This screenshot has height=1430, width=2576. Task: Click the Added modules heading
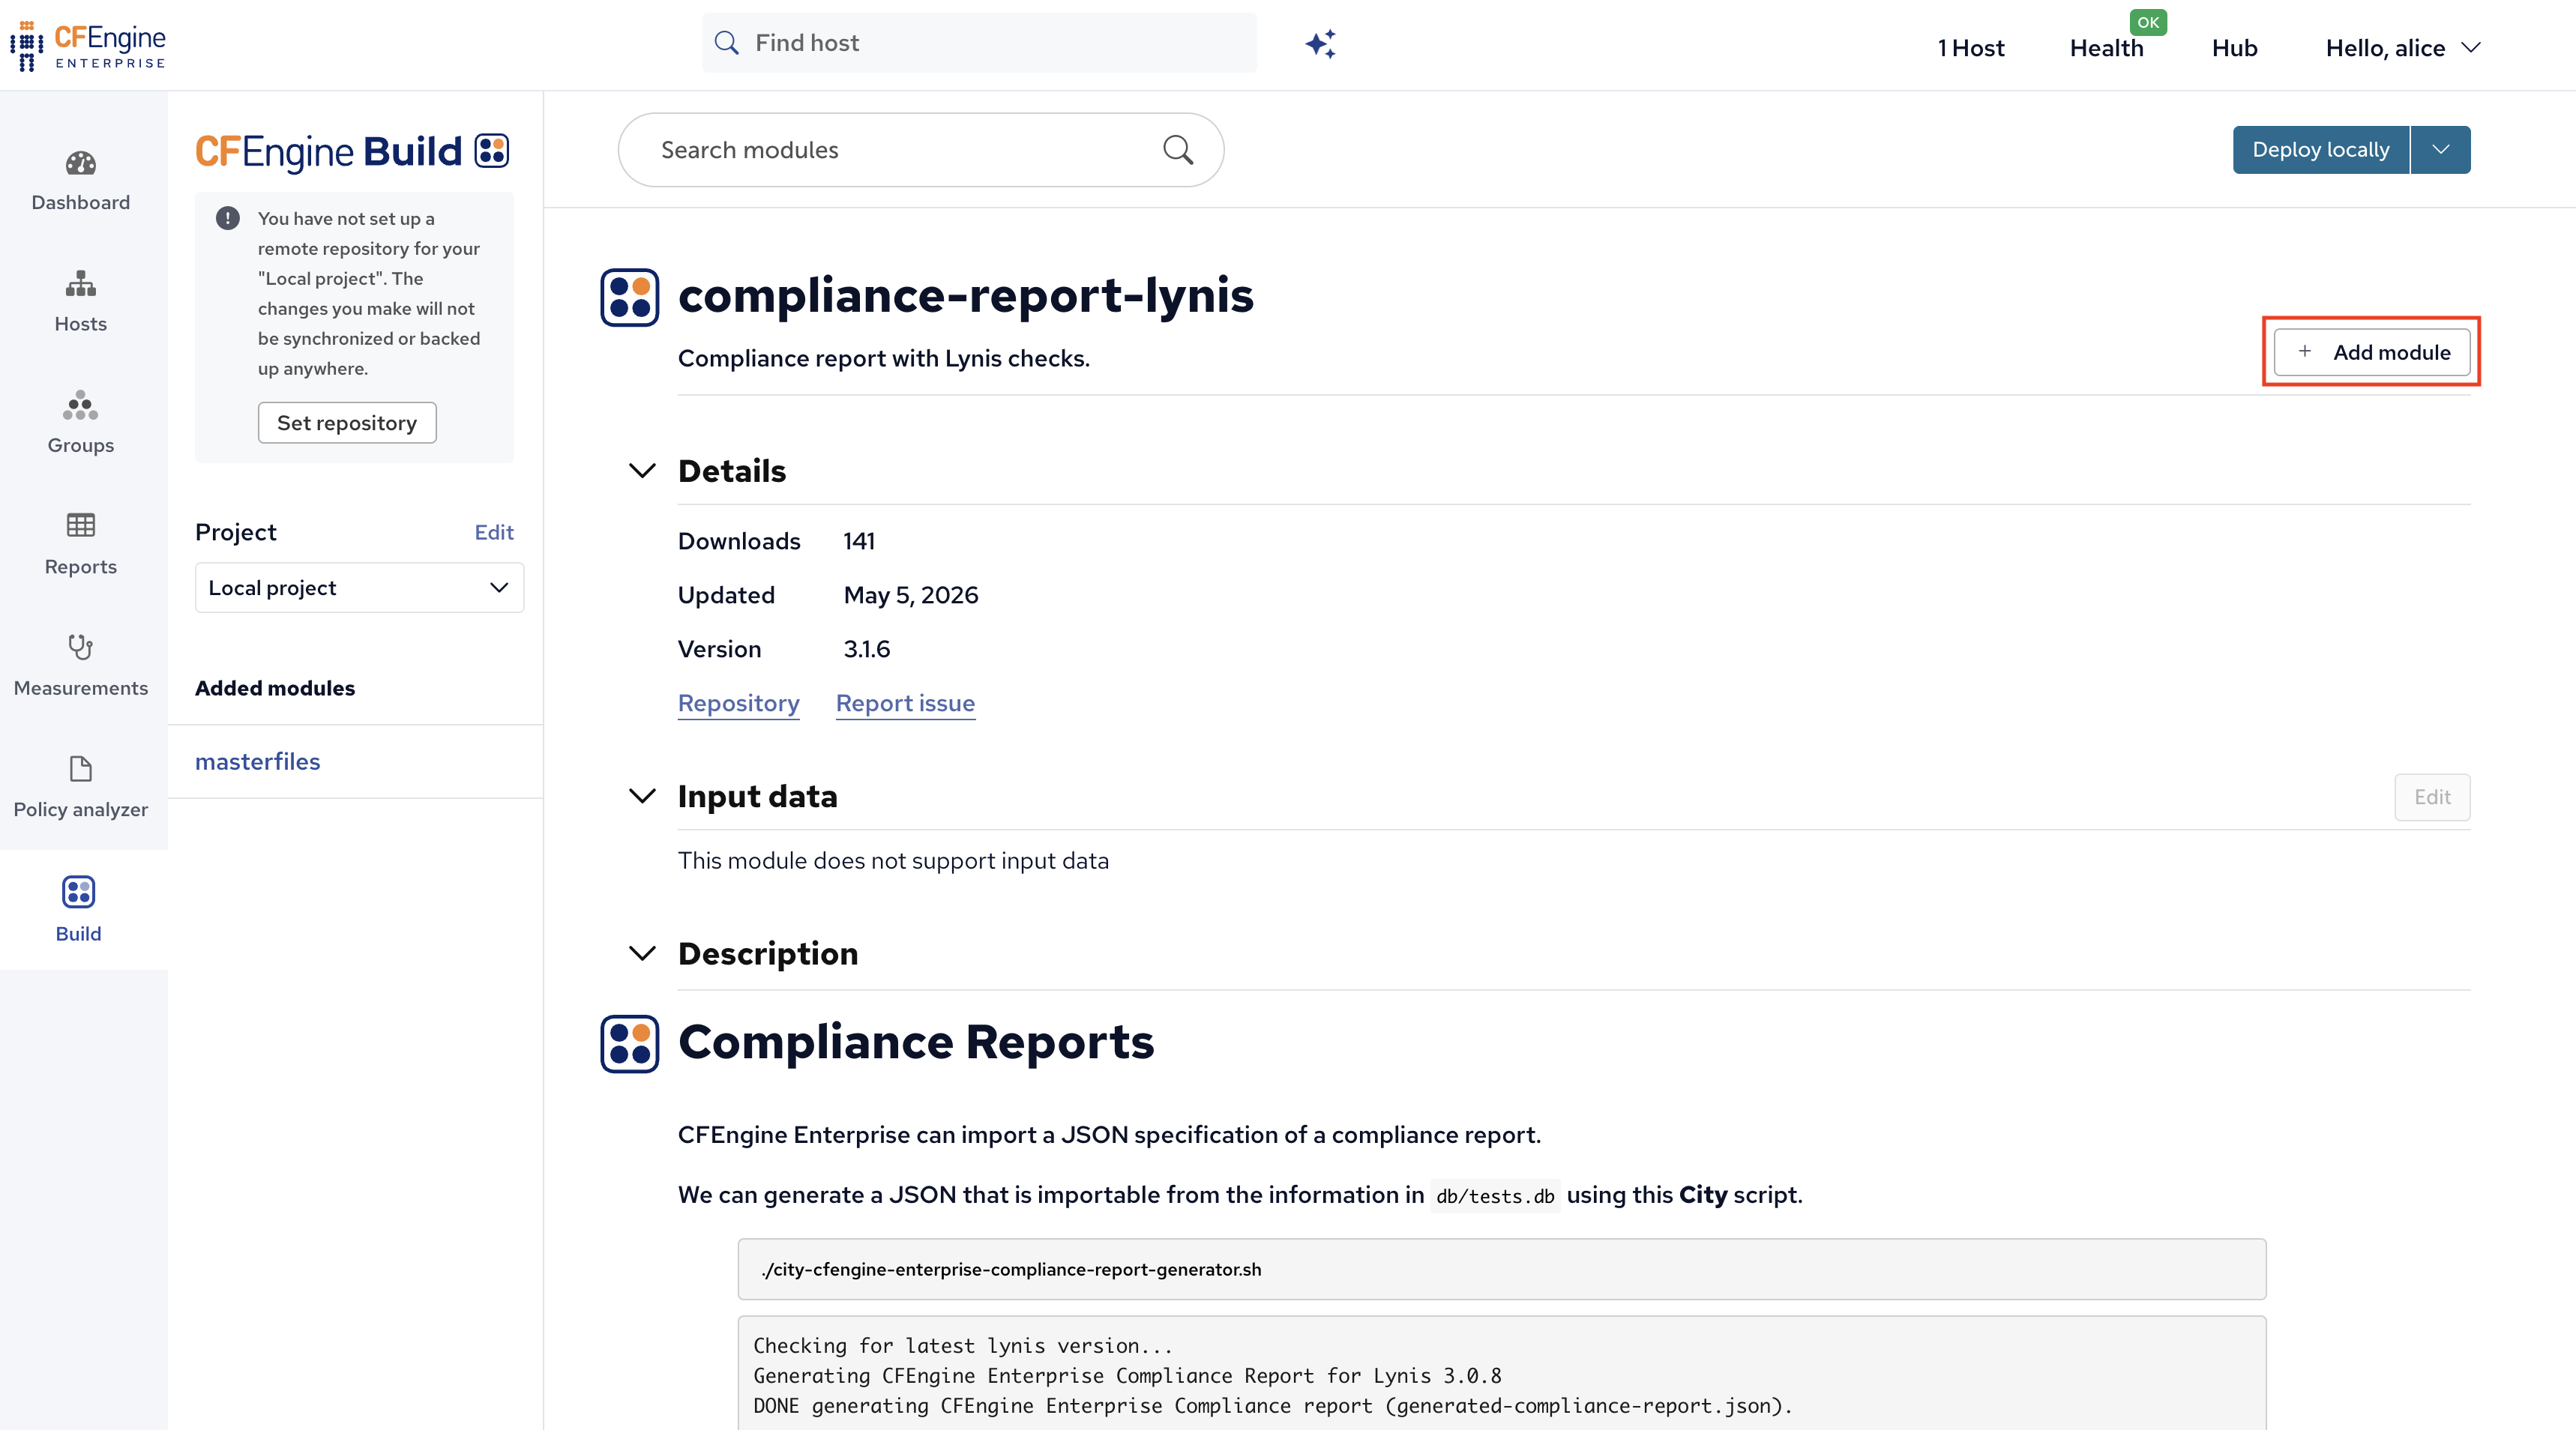pyautogui.click(x=275, y=688)
